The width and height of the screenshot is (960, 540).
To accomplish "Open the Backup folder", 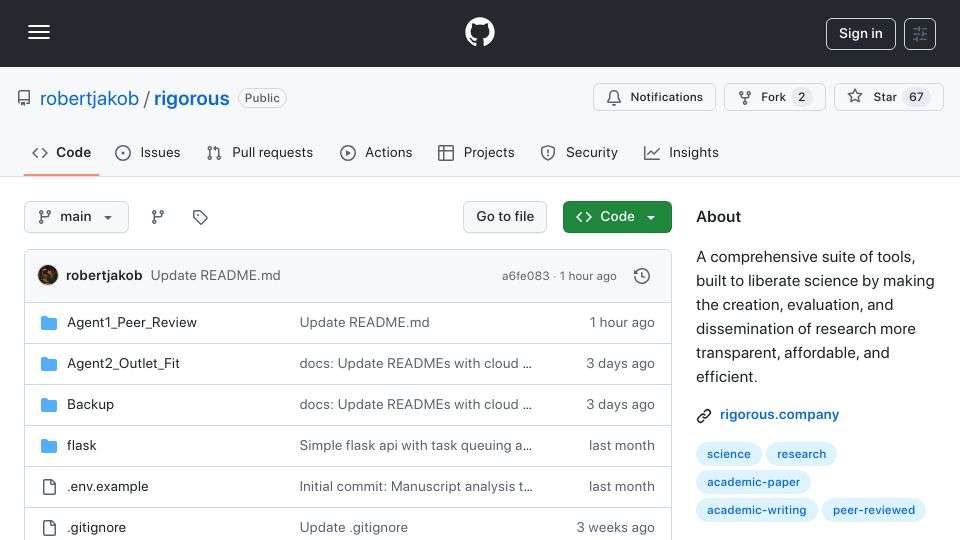I will click(x=91, y=405).
